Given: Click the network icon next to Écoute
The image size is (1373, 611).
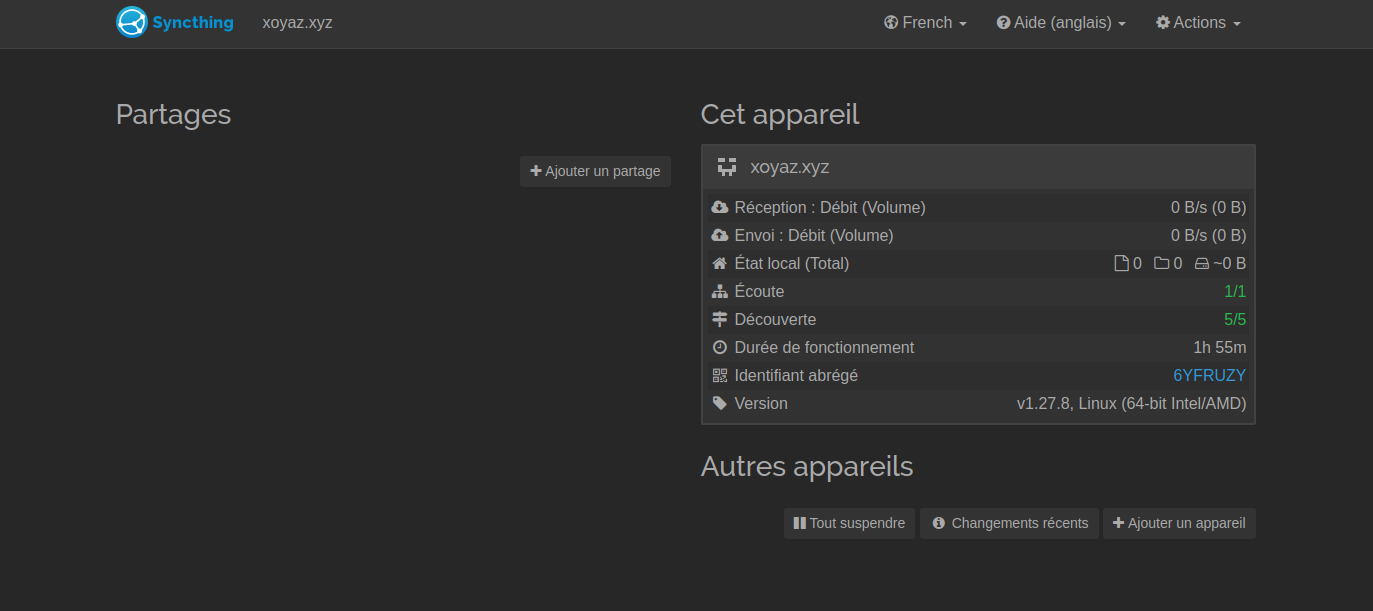Looking at the screenshot, I should [720, 292].
